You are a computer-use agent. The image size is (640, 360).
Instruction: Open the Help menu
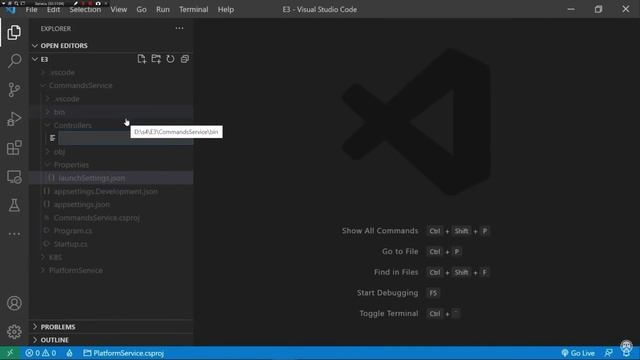tap(226, 9)
